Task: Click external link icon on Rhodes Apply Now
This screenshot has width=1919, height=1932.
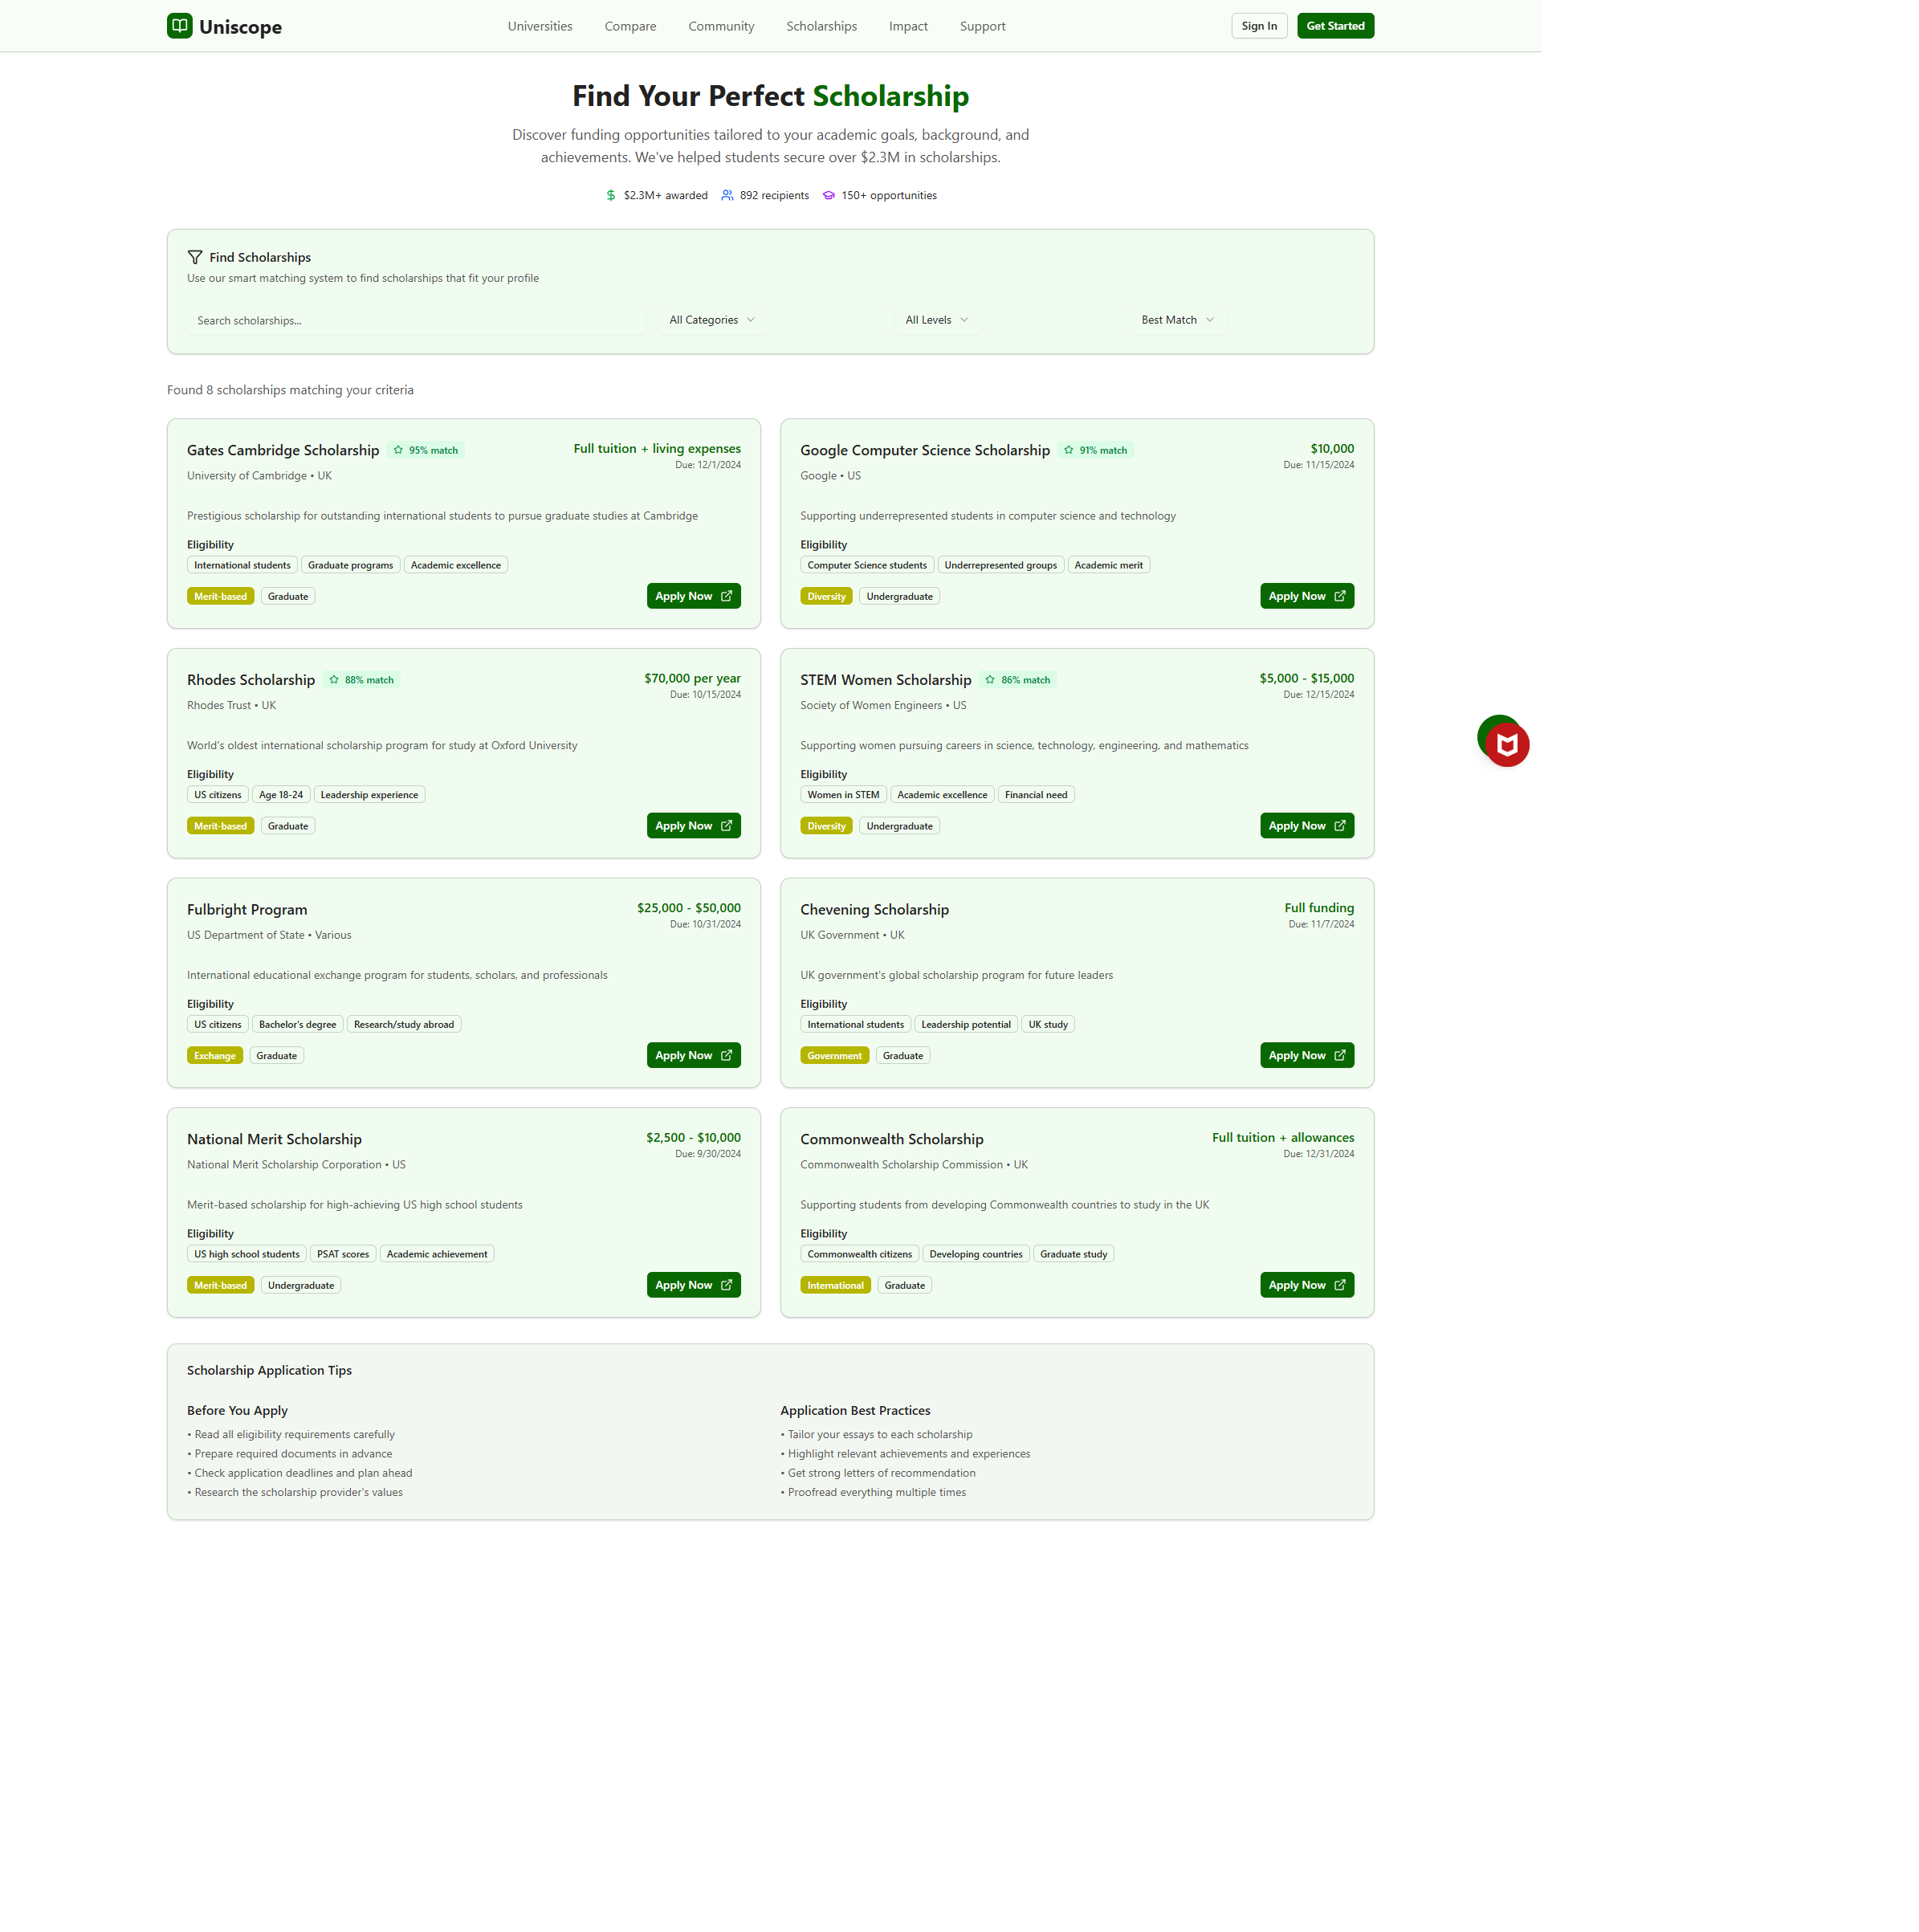Action: coord(726,825)
